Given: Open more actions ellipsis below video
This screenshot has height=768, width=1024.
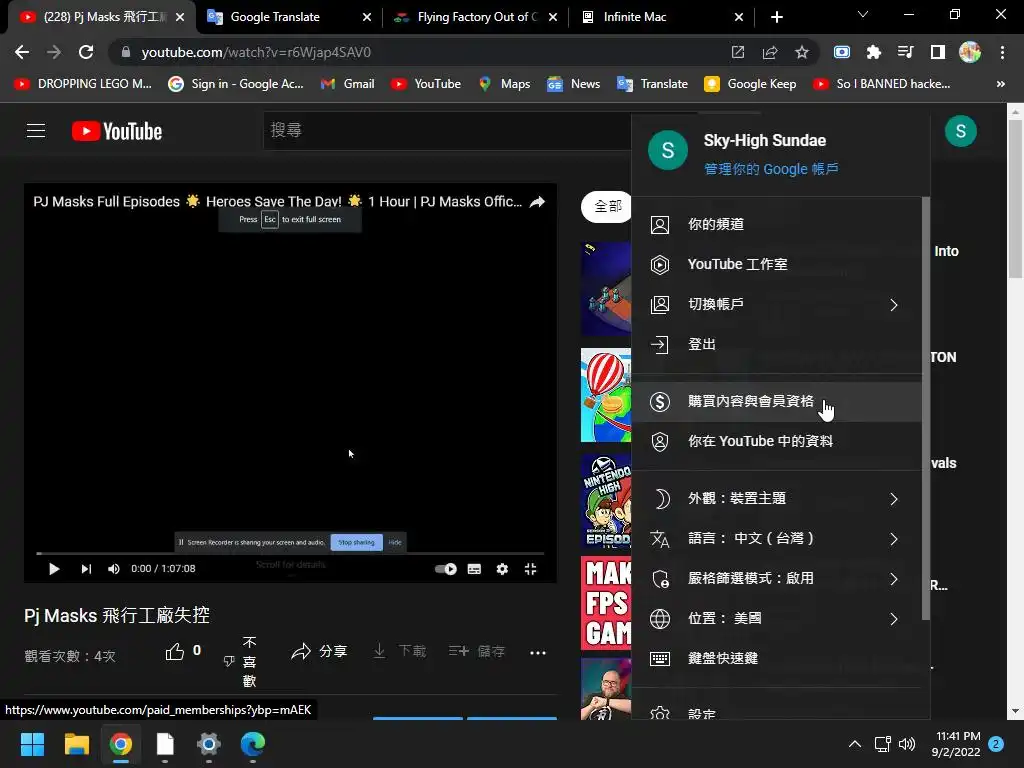Looking at the screenshot, I should 537,652.
